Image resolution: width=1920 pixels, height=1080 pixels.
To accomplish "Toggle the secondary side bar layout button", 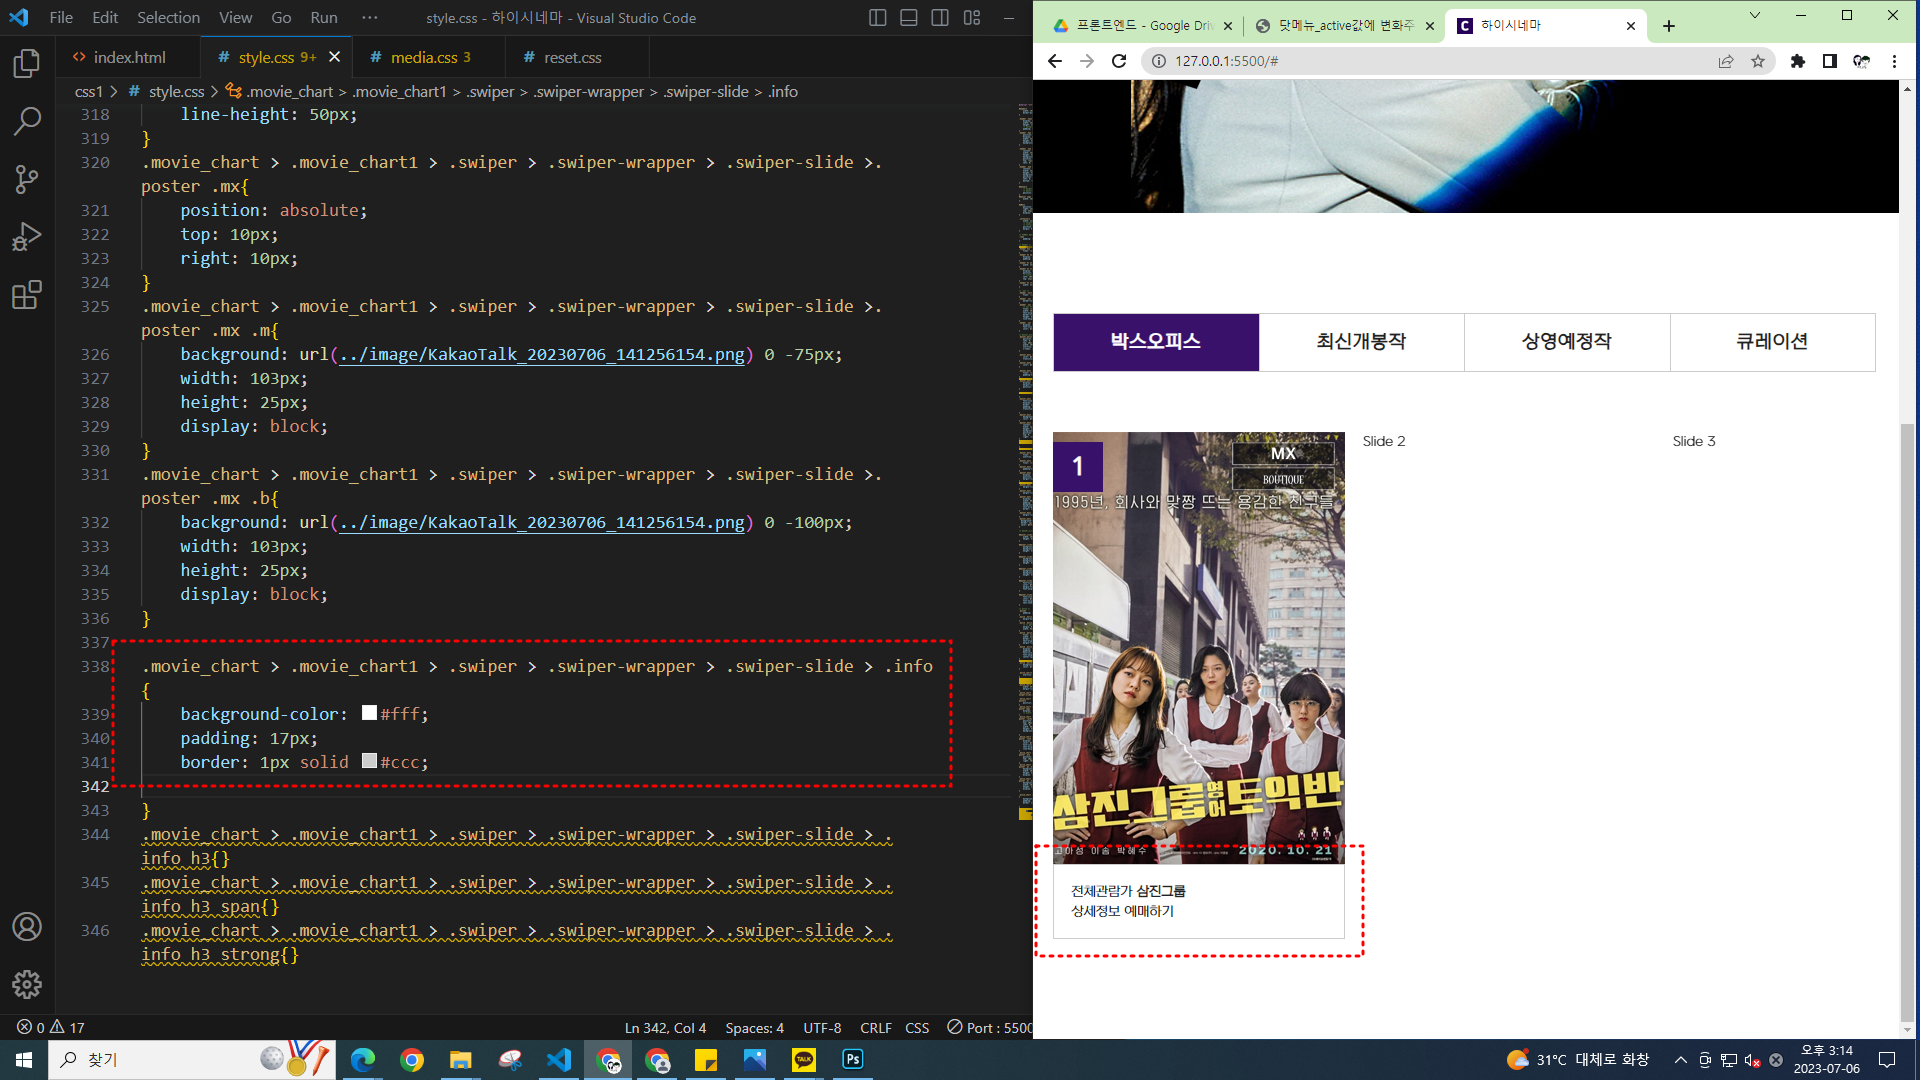I will pyautogui.click(x=940, y=18).
